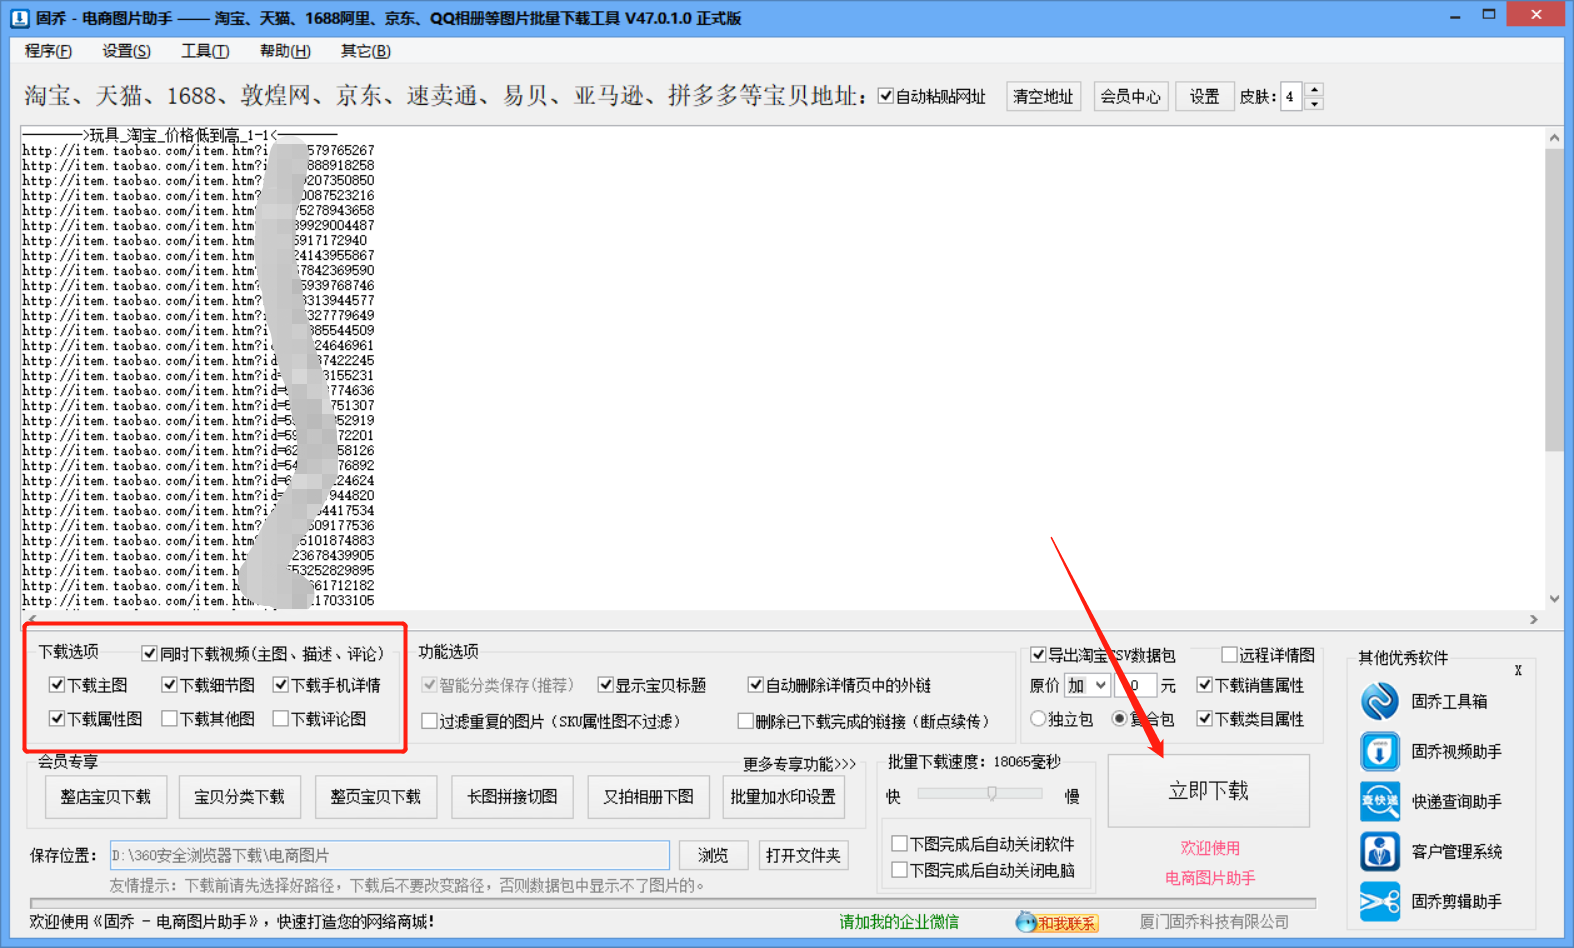
Task: Uncheck 下载细节图 option
Action: (169, 685)
